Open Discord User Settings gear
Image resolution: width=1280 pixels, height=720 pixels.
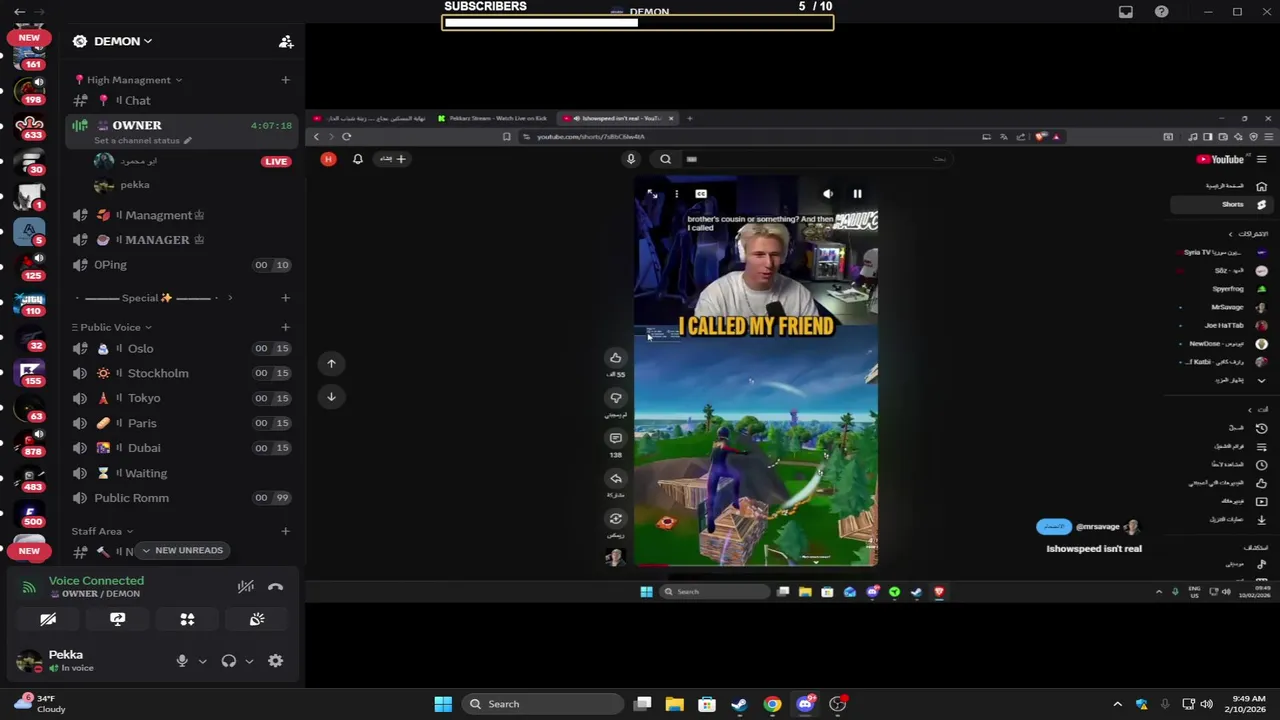[275, 661]
